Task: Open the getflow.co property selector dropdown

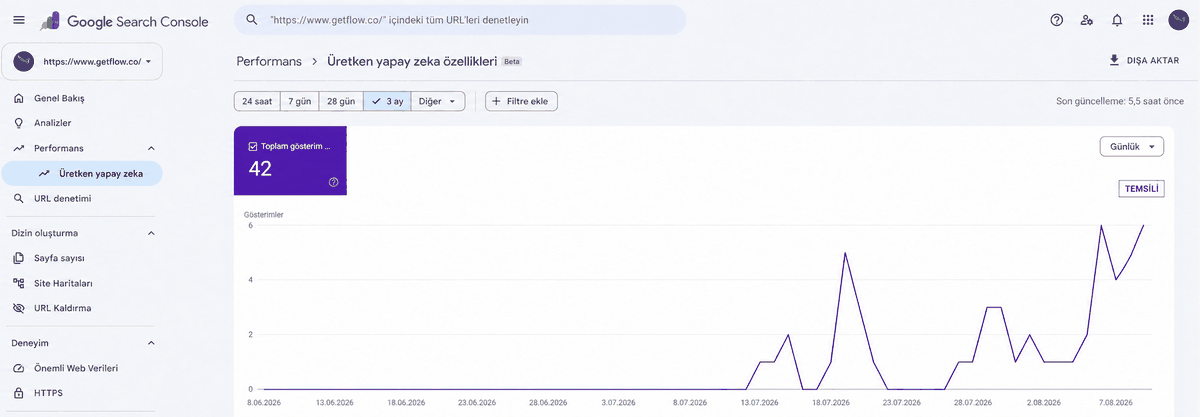Action: 82,62
